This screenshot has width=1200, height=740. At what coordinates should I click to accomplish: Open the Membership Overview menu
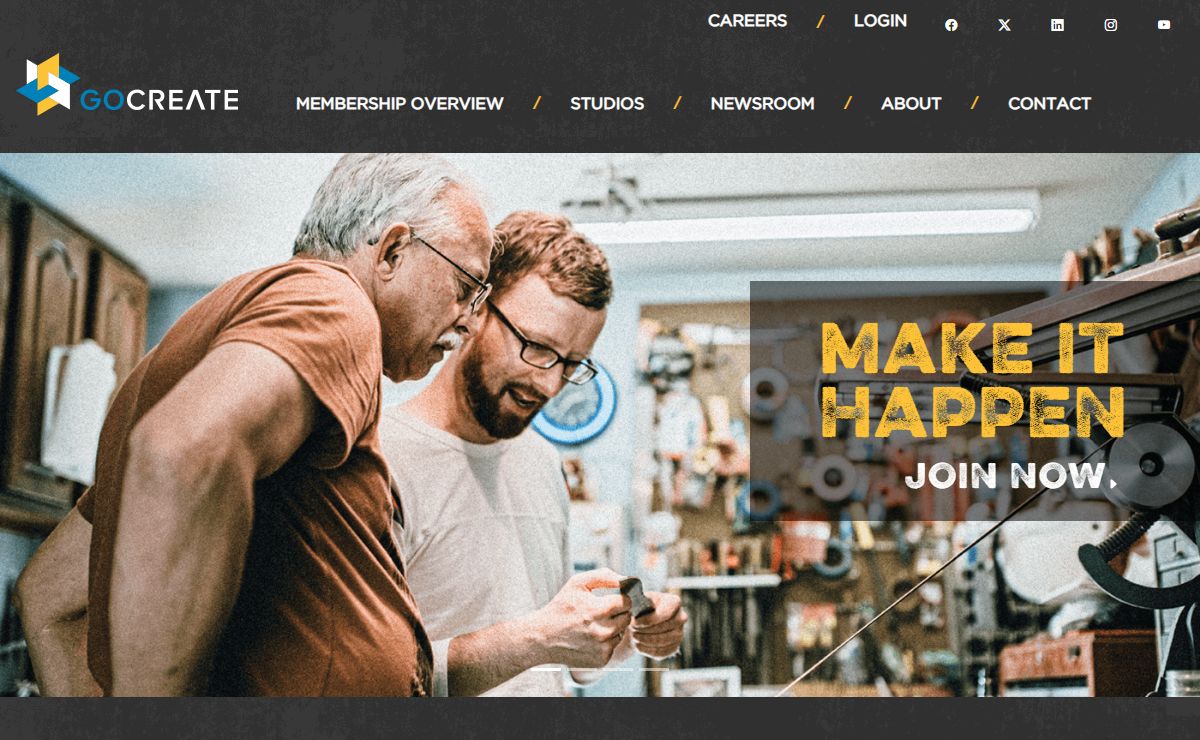tap(400, 103)
